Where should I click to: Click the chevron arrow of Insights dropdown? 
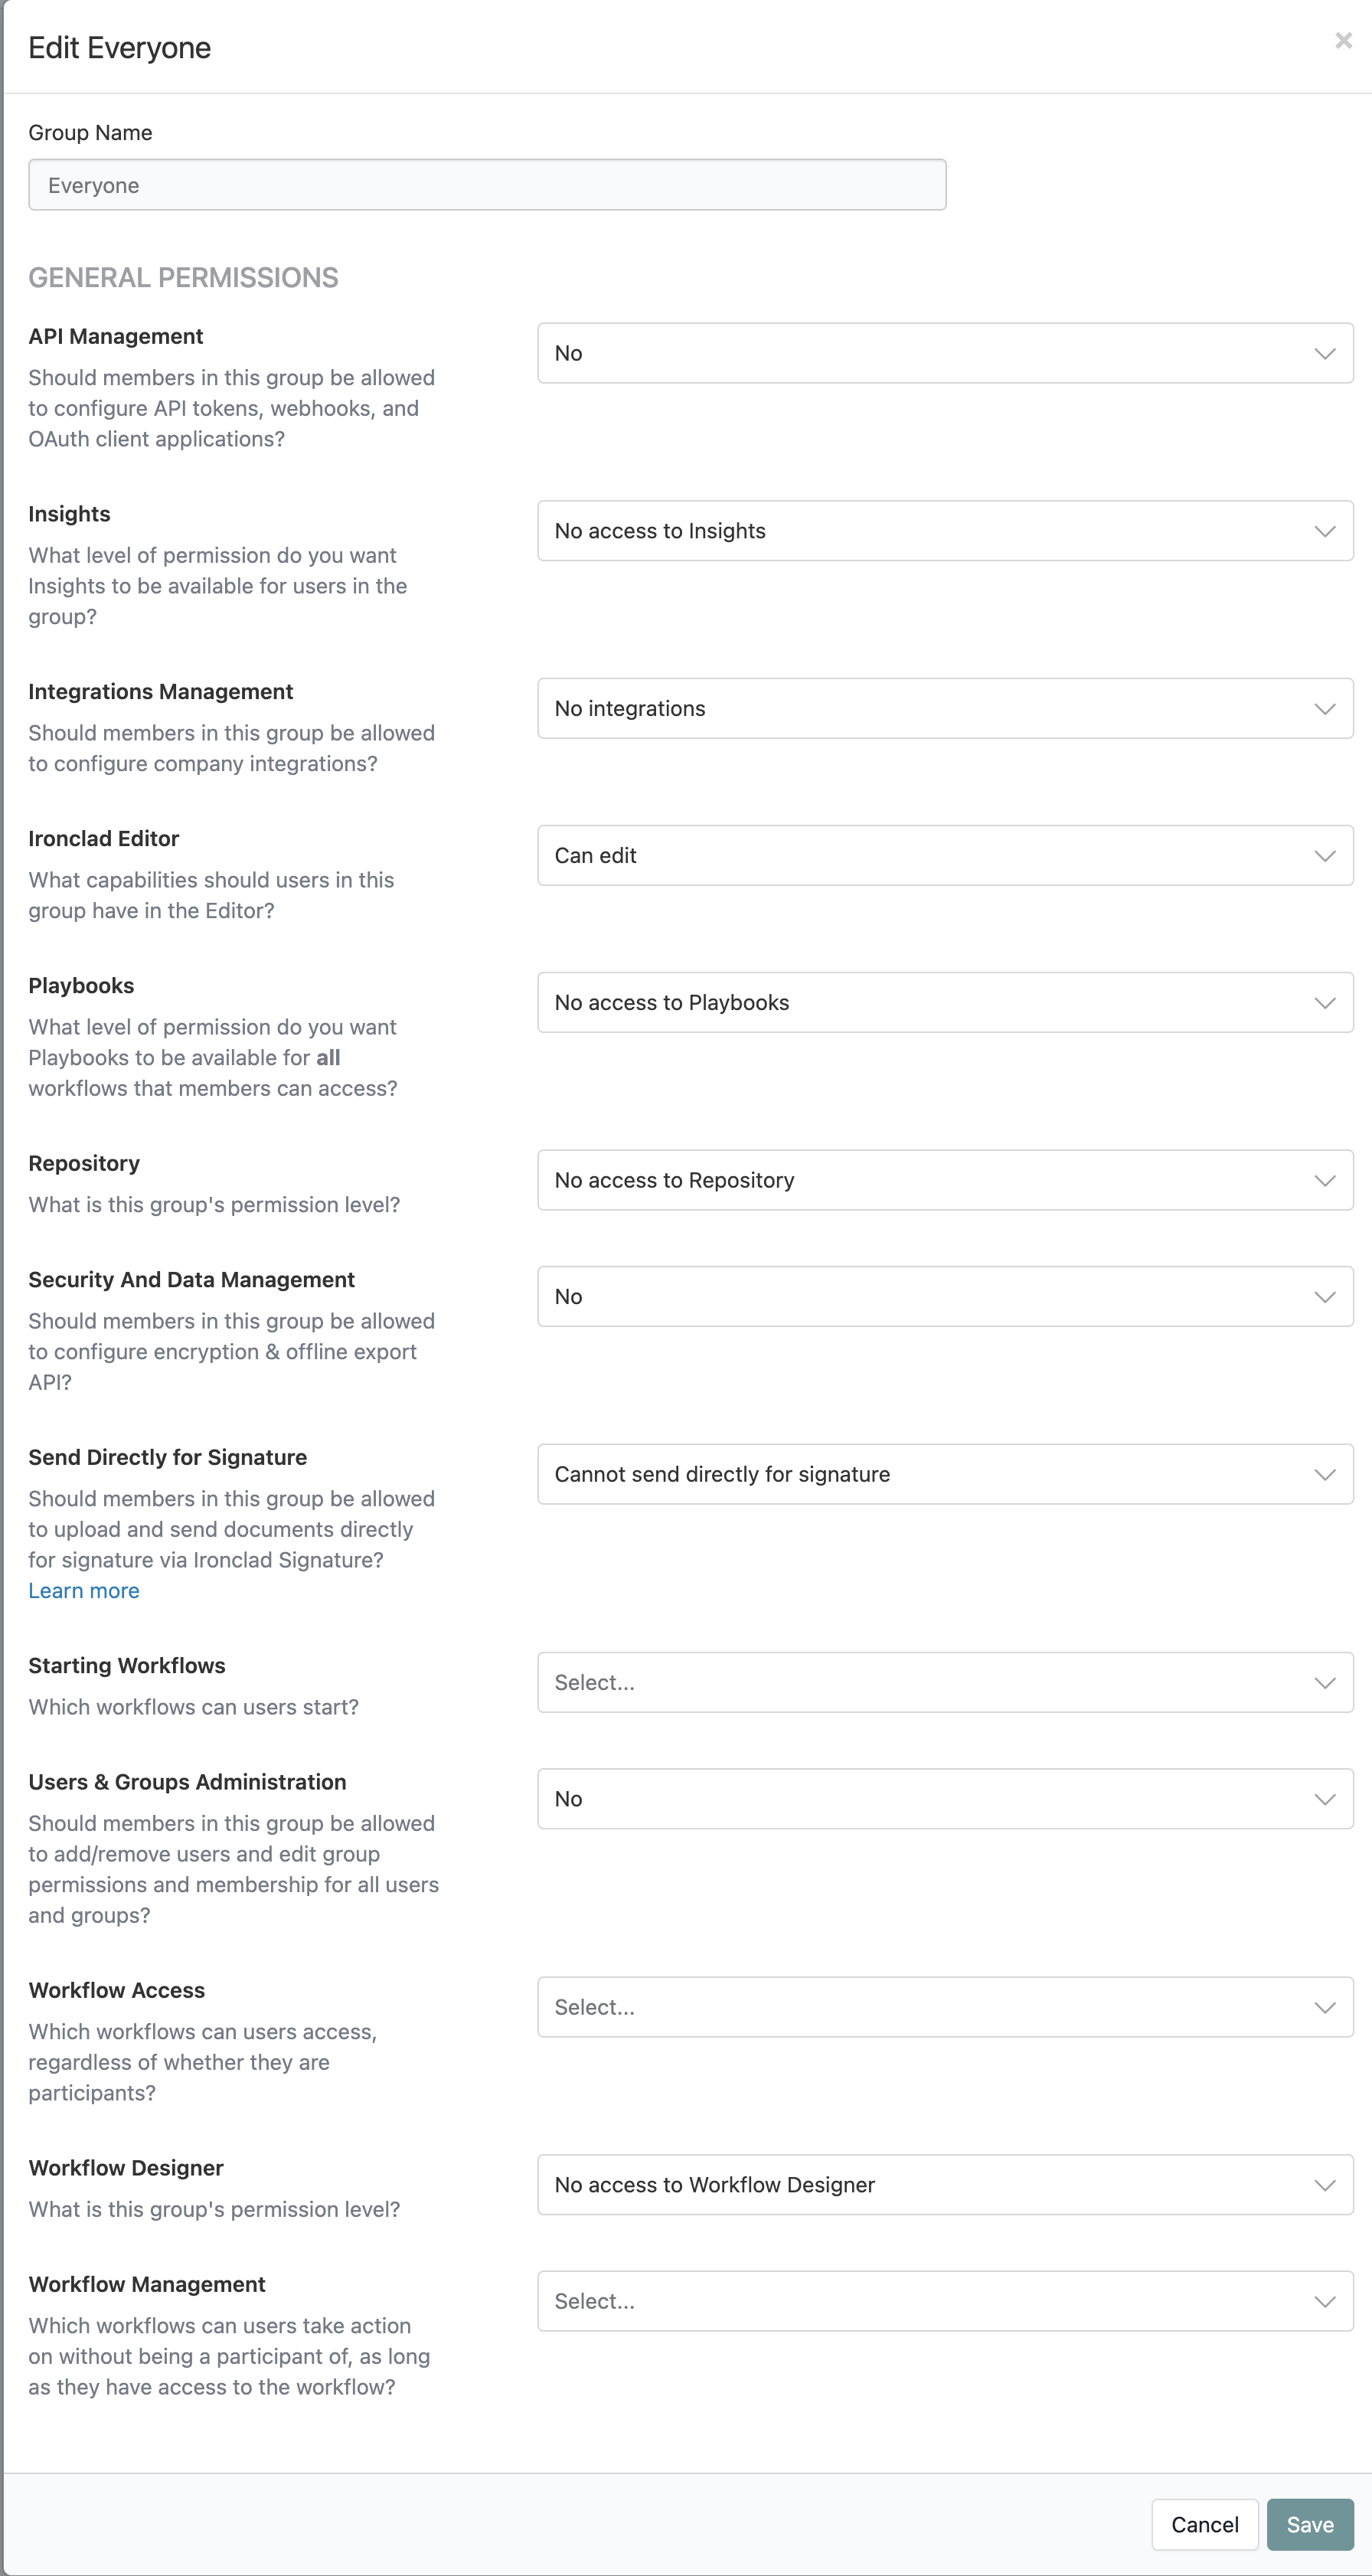[1325, 531]
